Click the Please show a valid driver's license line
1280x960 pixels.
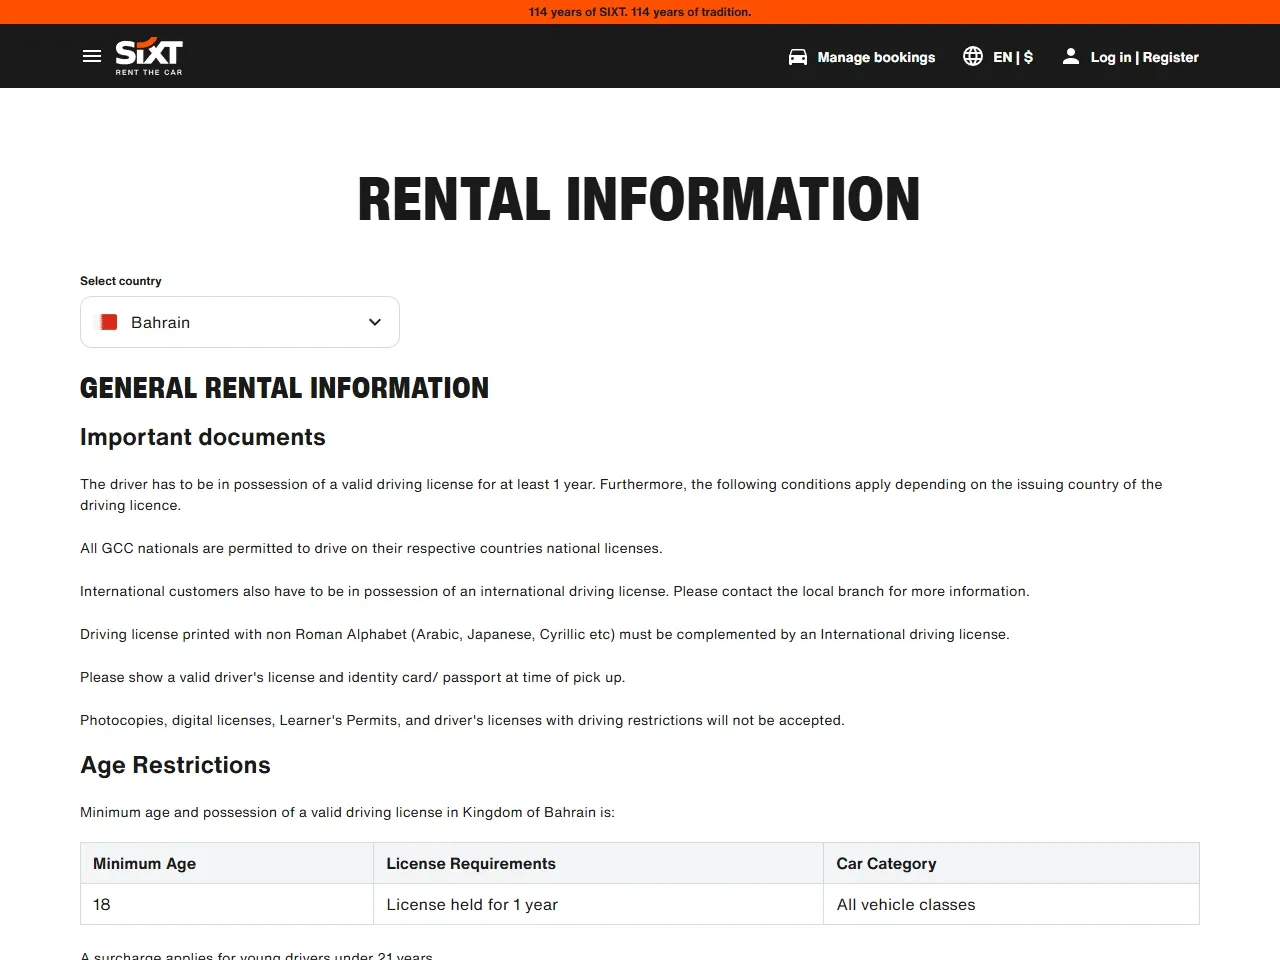352,677
